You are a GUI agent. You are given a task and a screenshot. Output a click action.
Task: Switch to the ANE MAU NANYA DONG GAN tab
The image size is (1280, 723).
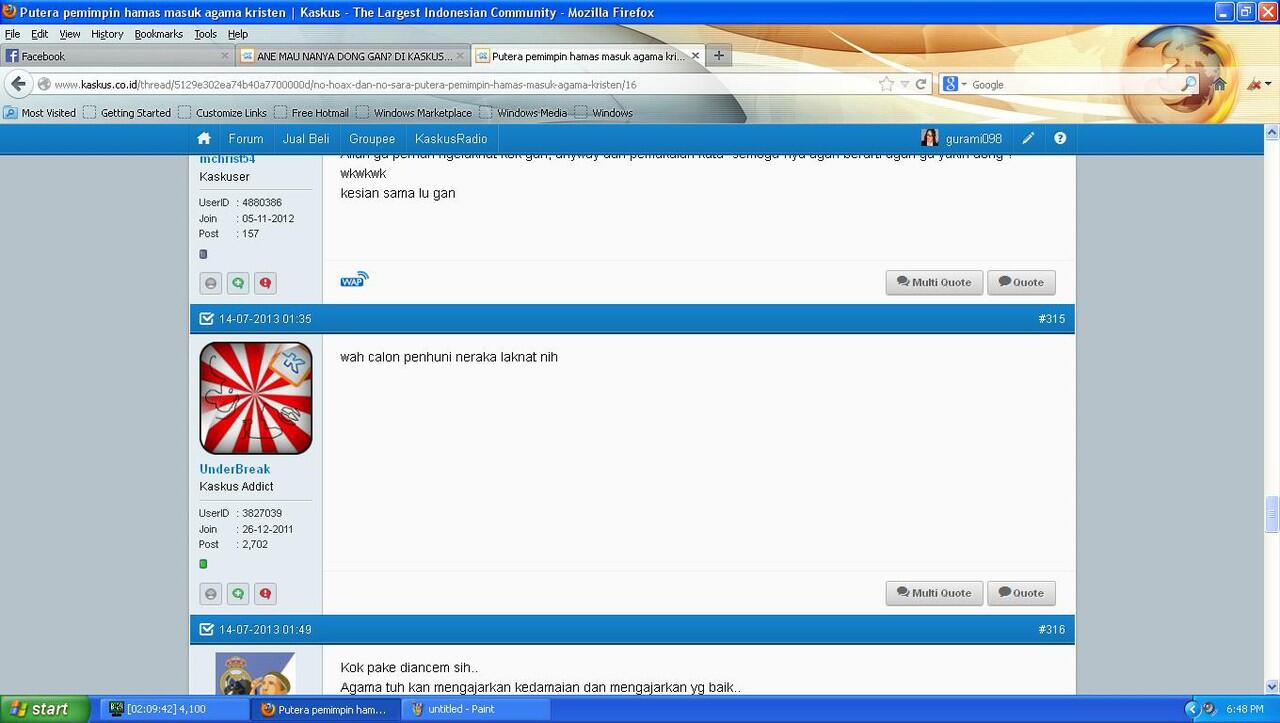353,56
